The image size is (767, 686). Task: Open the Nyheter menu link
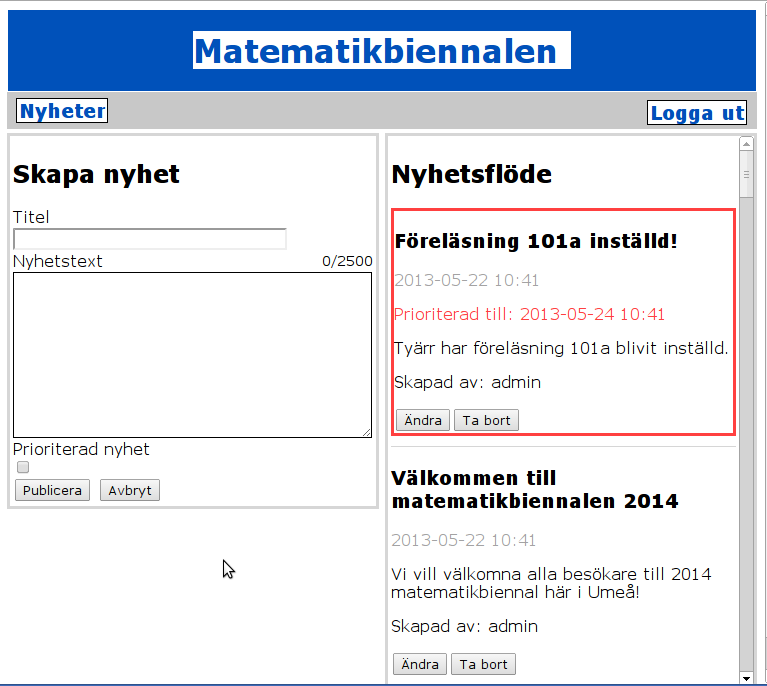(x=62, y=111)
